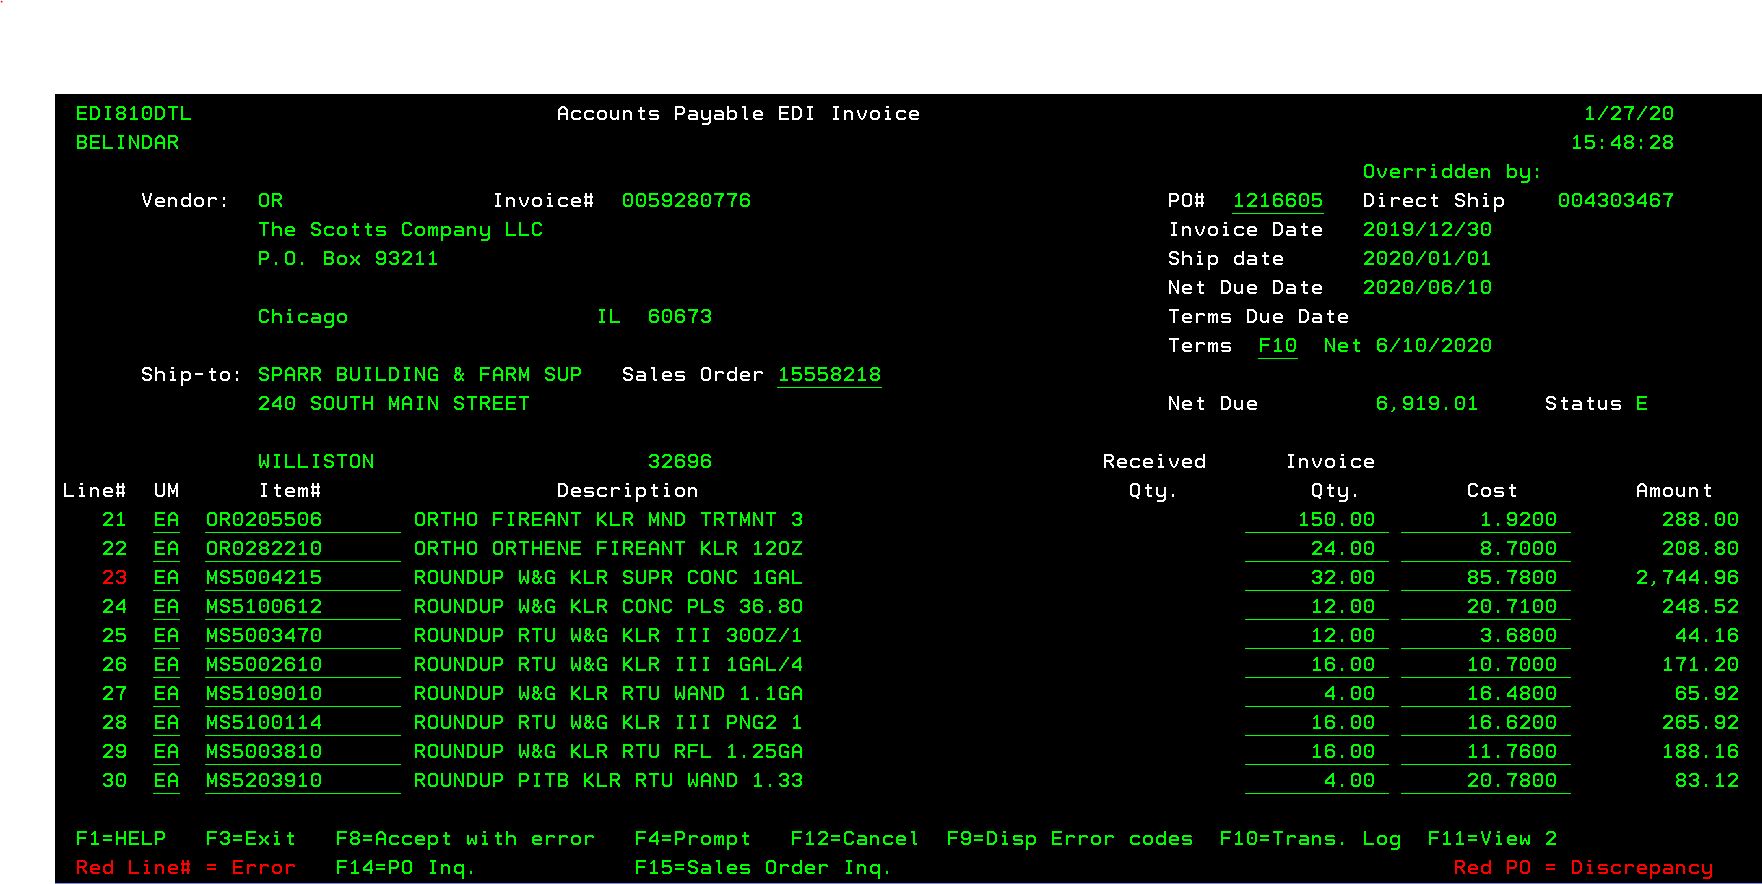1762x884 pixels.
Task: Select the Terms code field F10
Action: tap(1277, 346)
